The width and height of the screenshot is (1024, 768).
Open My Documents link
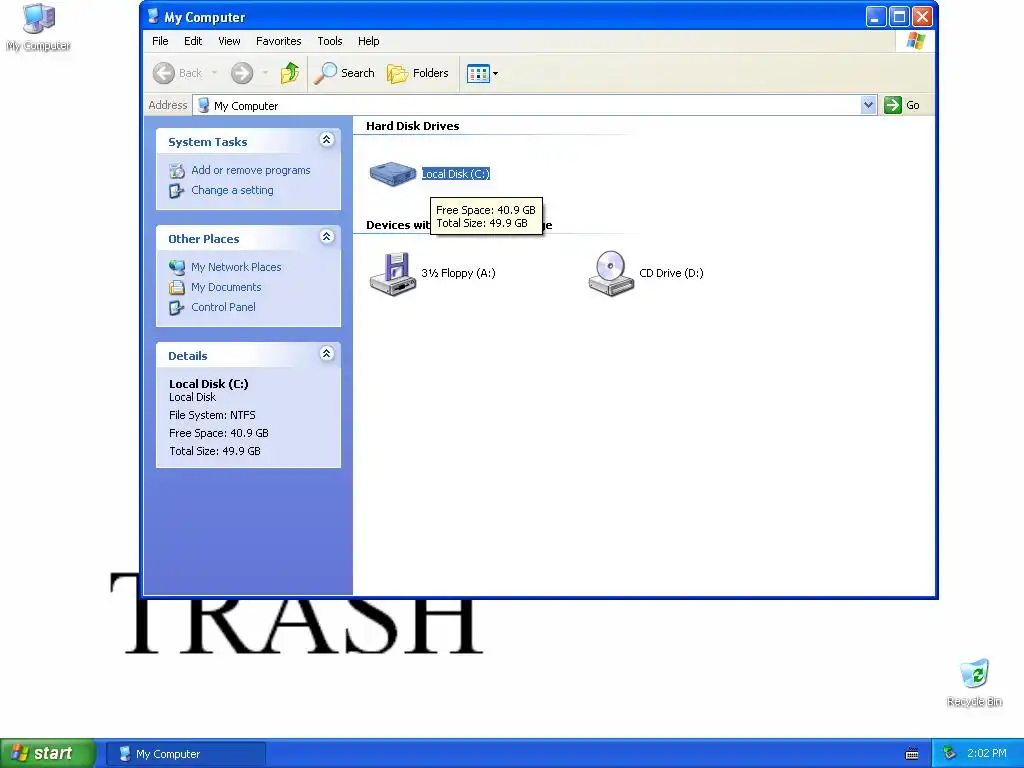tap(226, 287)
